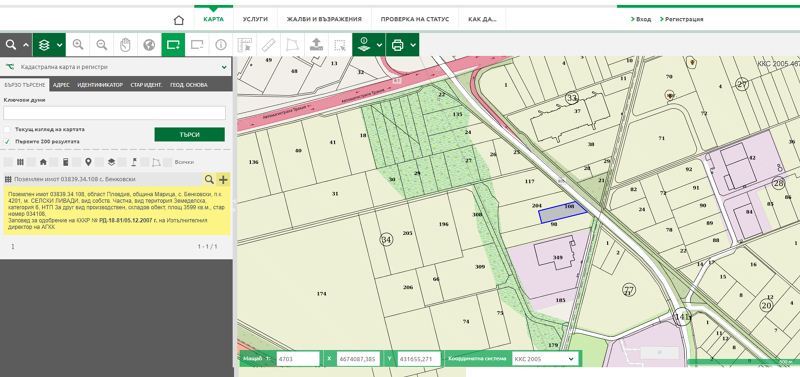Click the printer icon
Viewport: 800px width, 377px height.
pyautogui.click(x=397, y=45)
